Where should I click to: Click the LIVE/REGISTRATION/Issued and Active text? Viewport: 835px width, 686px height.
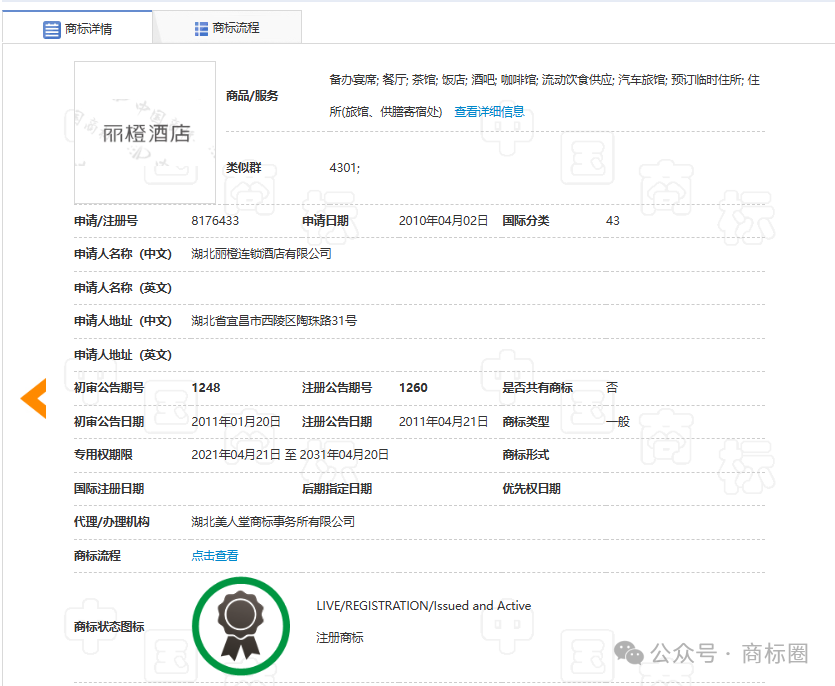click(424, 605)
